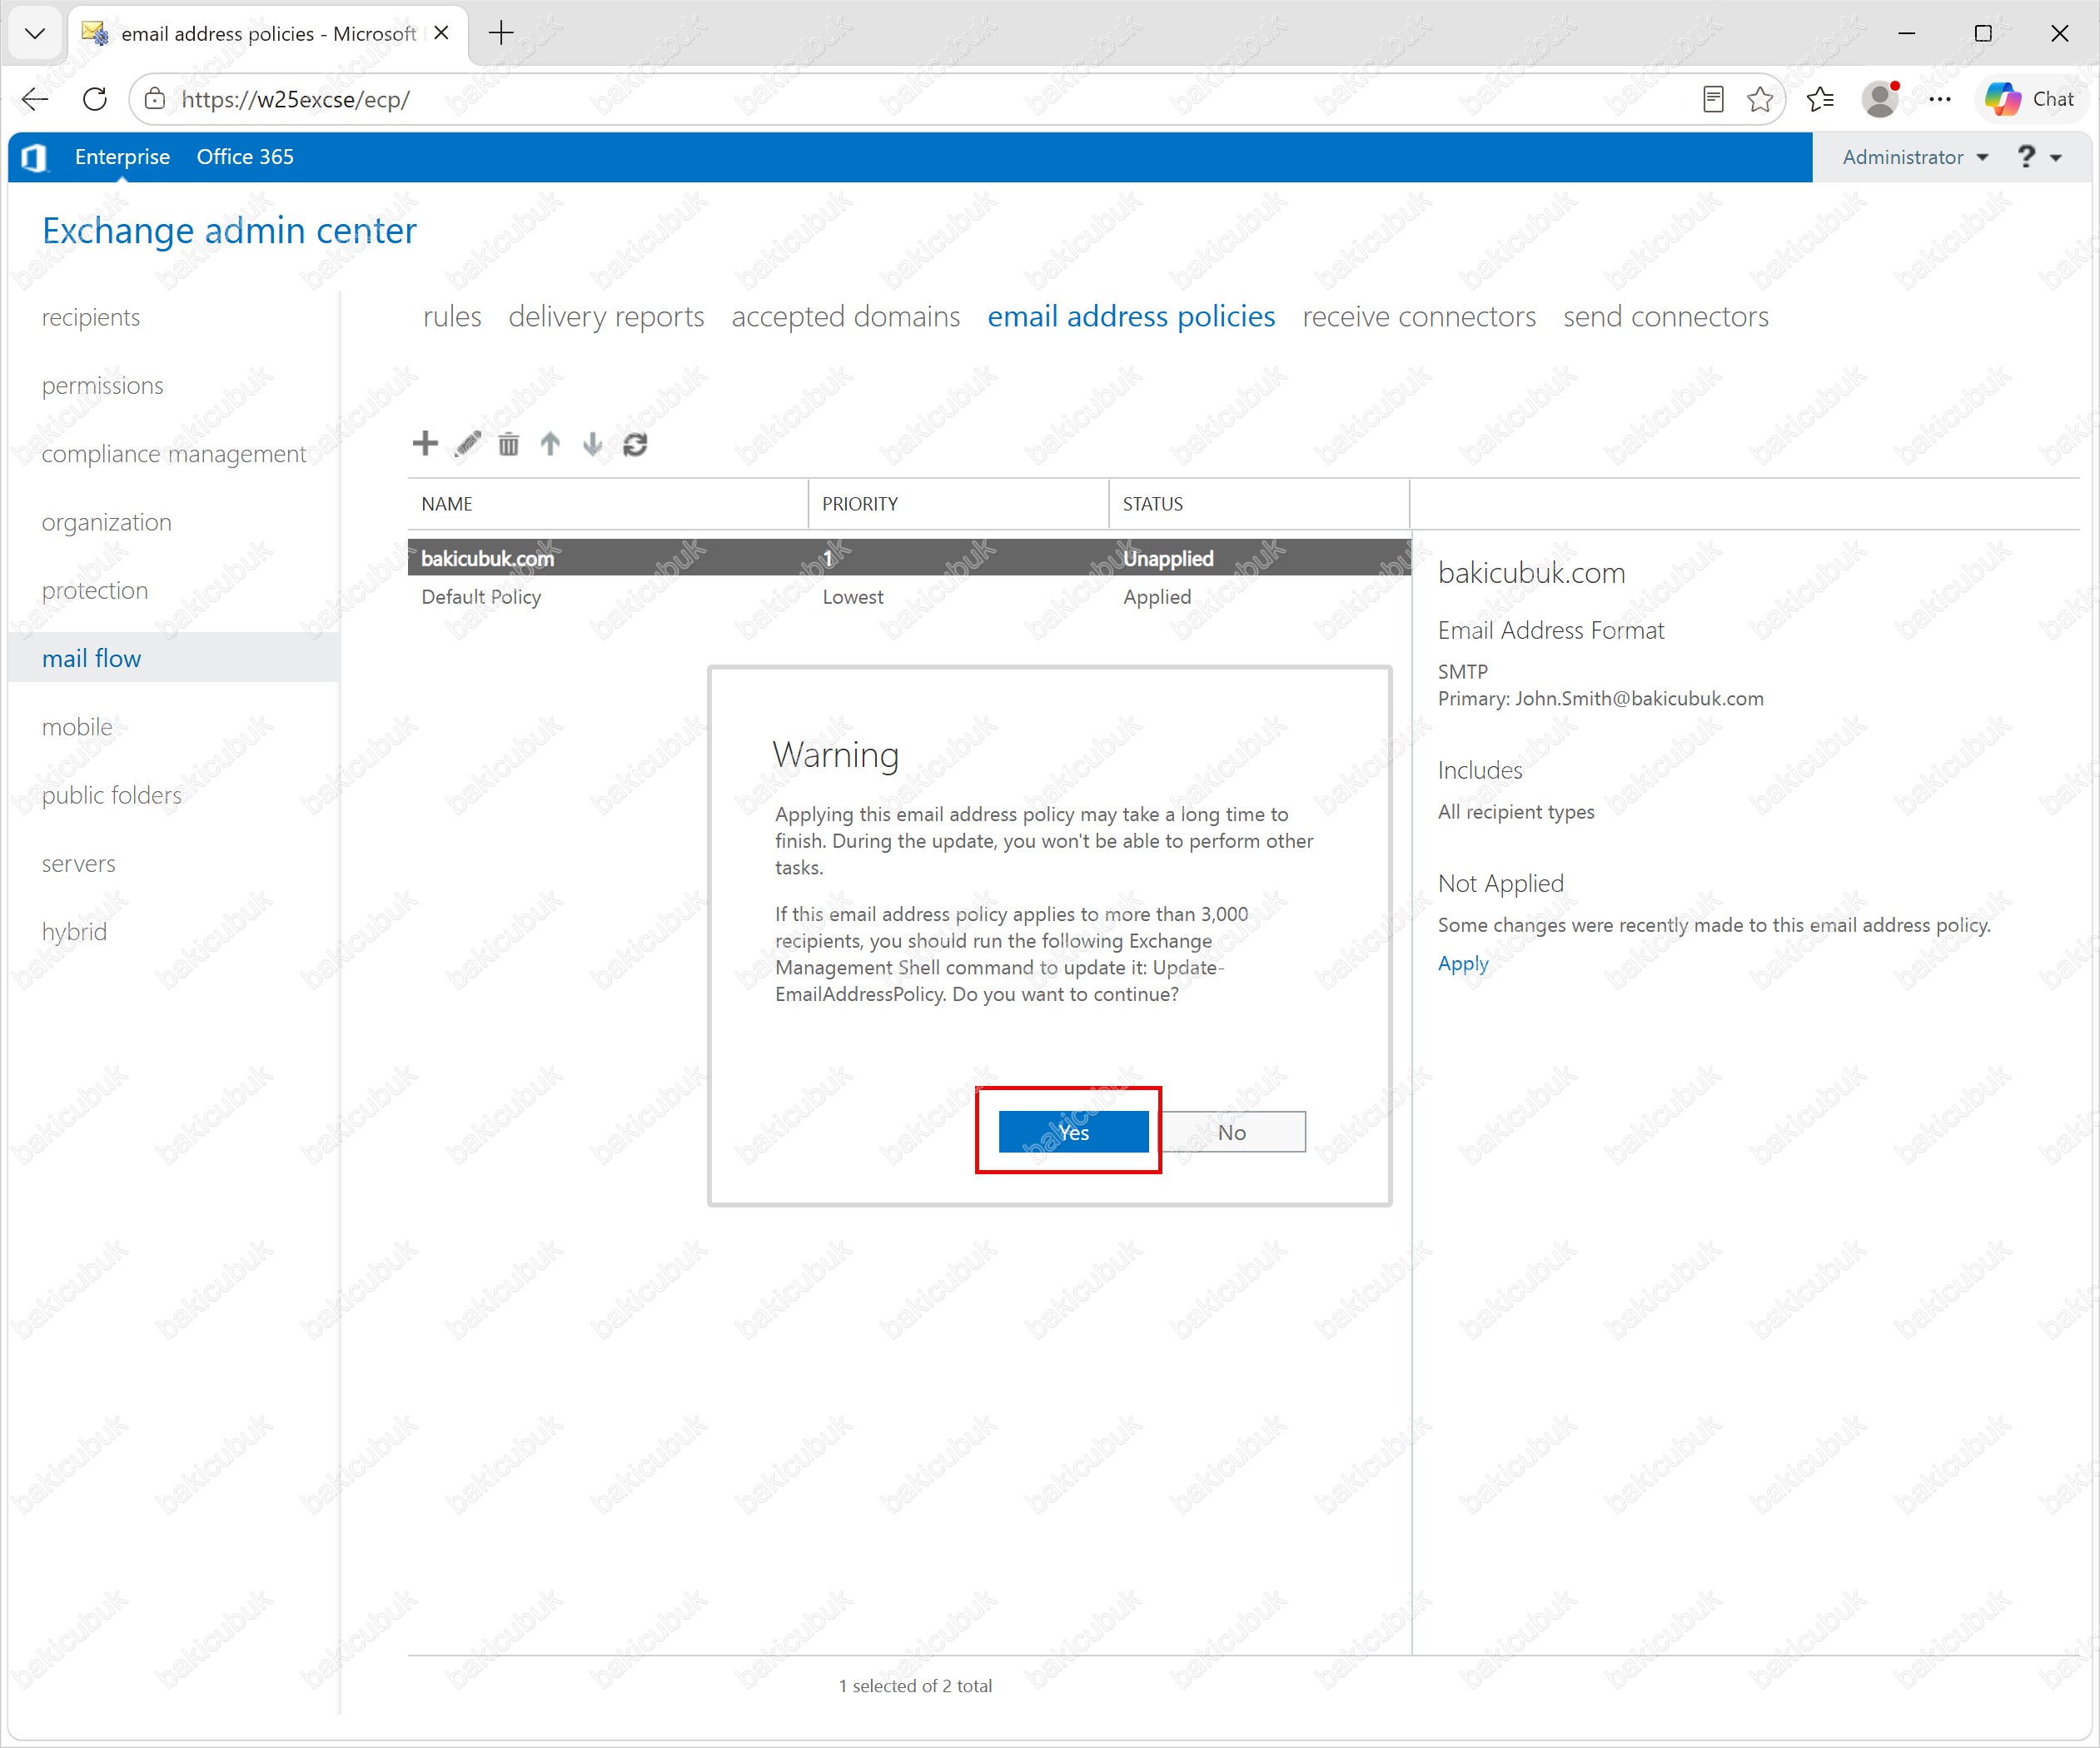The height and width of the screenshot is (1748, 2100).
Task: Add page to favorites star icon
Action: pyautogui.click(x=1760, y=99)
